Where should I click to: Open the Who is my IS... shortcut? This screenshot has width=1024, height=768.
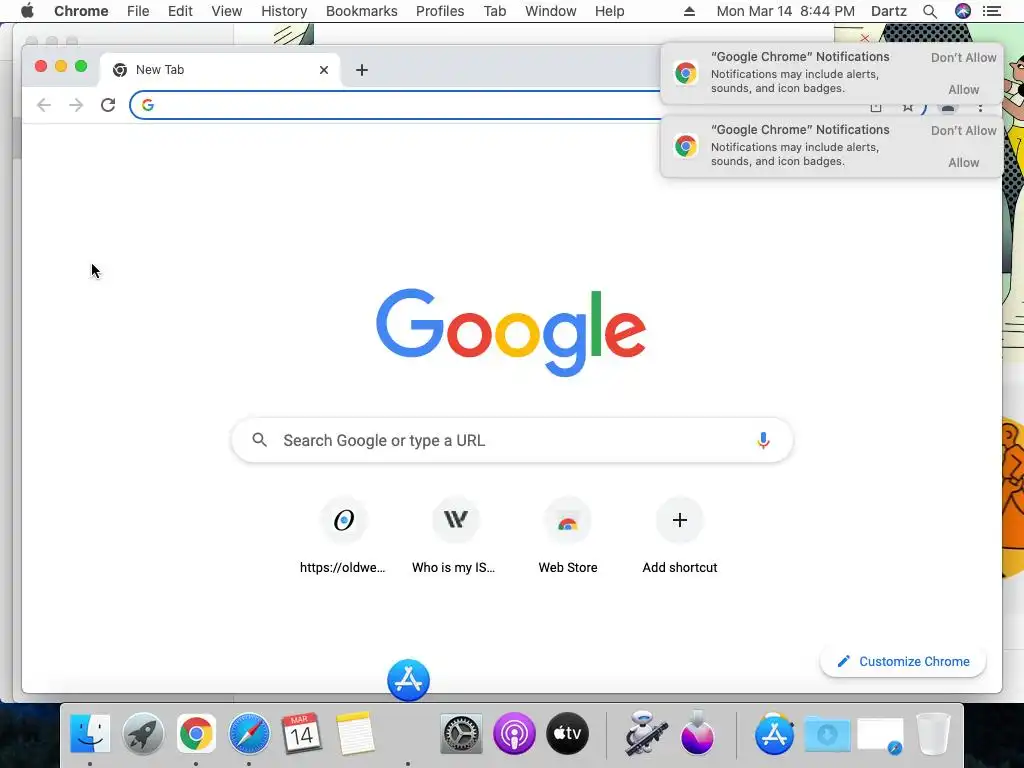point(455,536)
